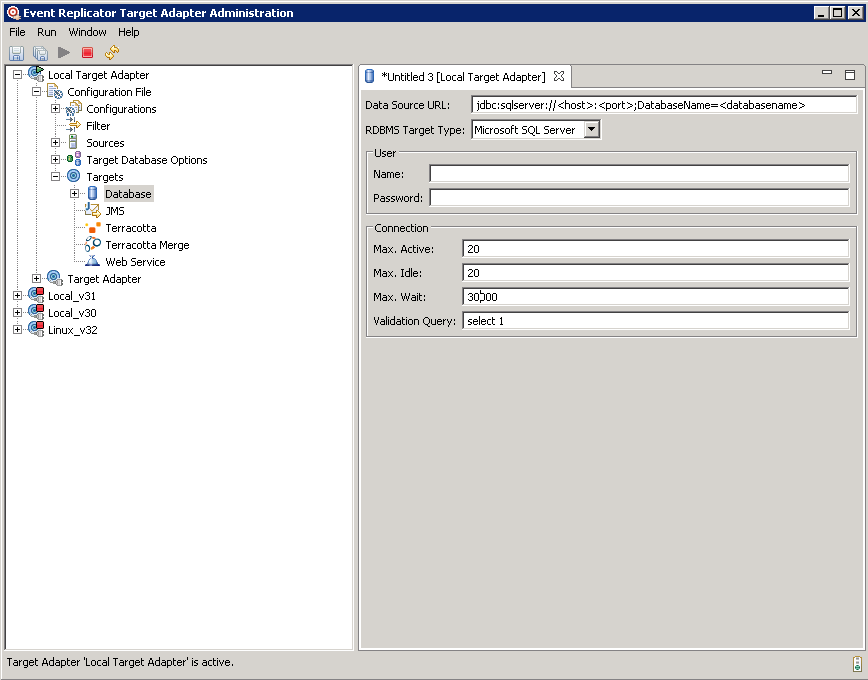Collapse the Targets tree node

click(56, 177)
